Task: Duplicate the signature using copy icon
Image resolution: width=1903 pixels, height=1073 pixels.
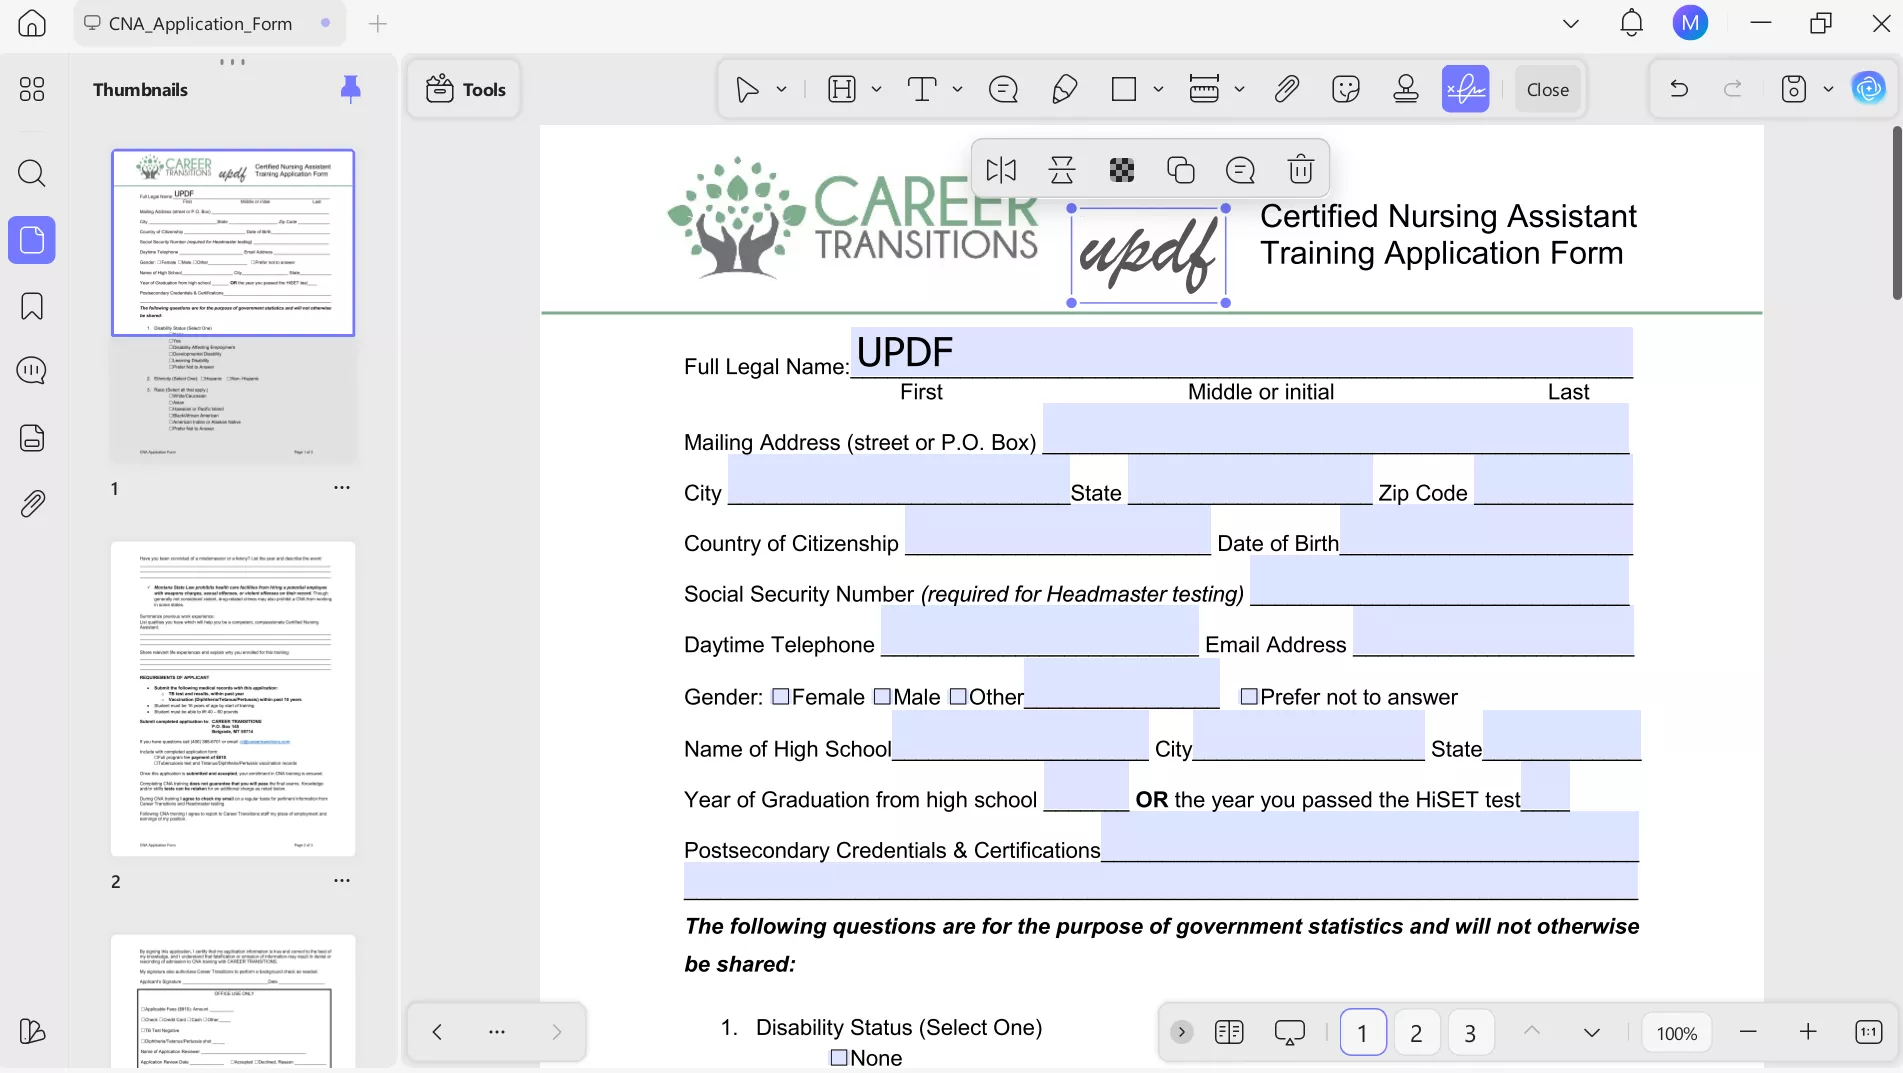Action: coord(1180,170)
